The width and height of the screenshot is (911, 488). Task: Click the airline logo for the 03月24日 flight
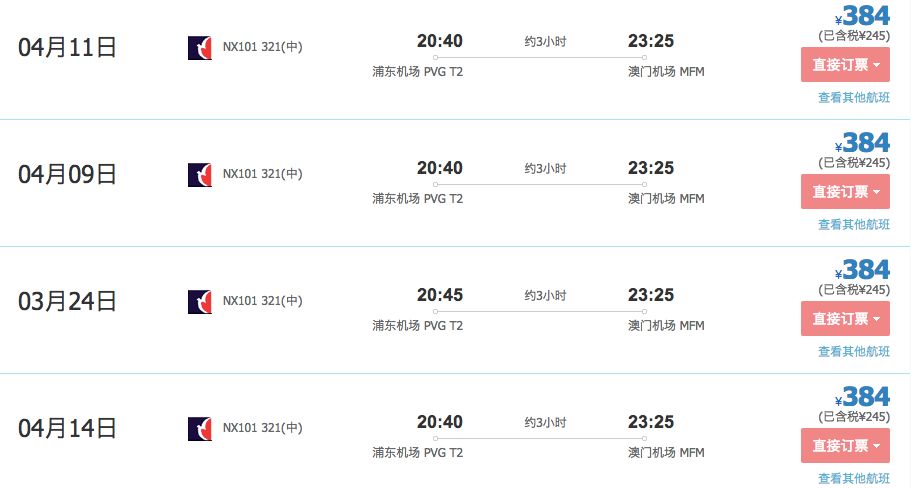pyautogui.click(x=200, y=302)
